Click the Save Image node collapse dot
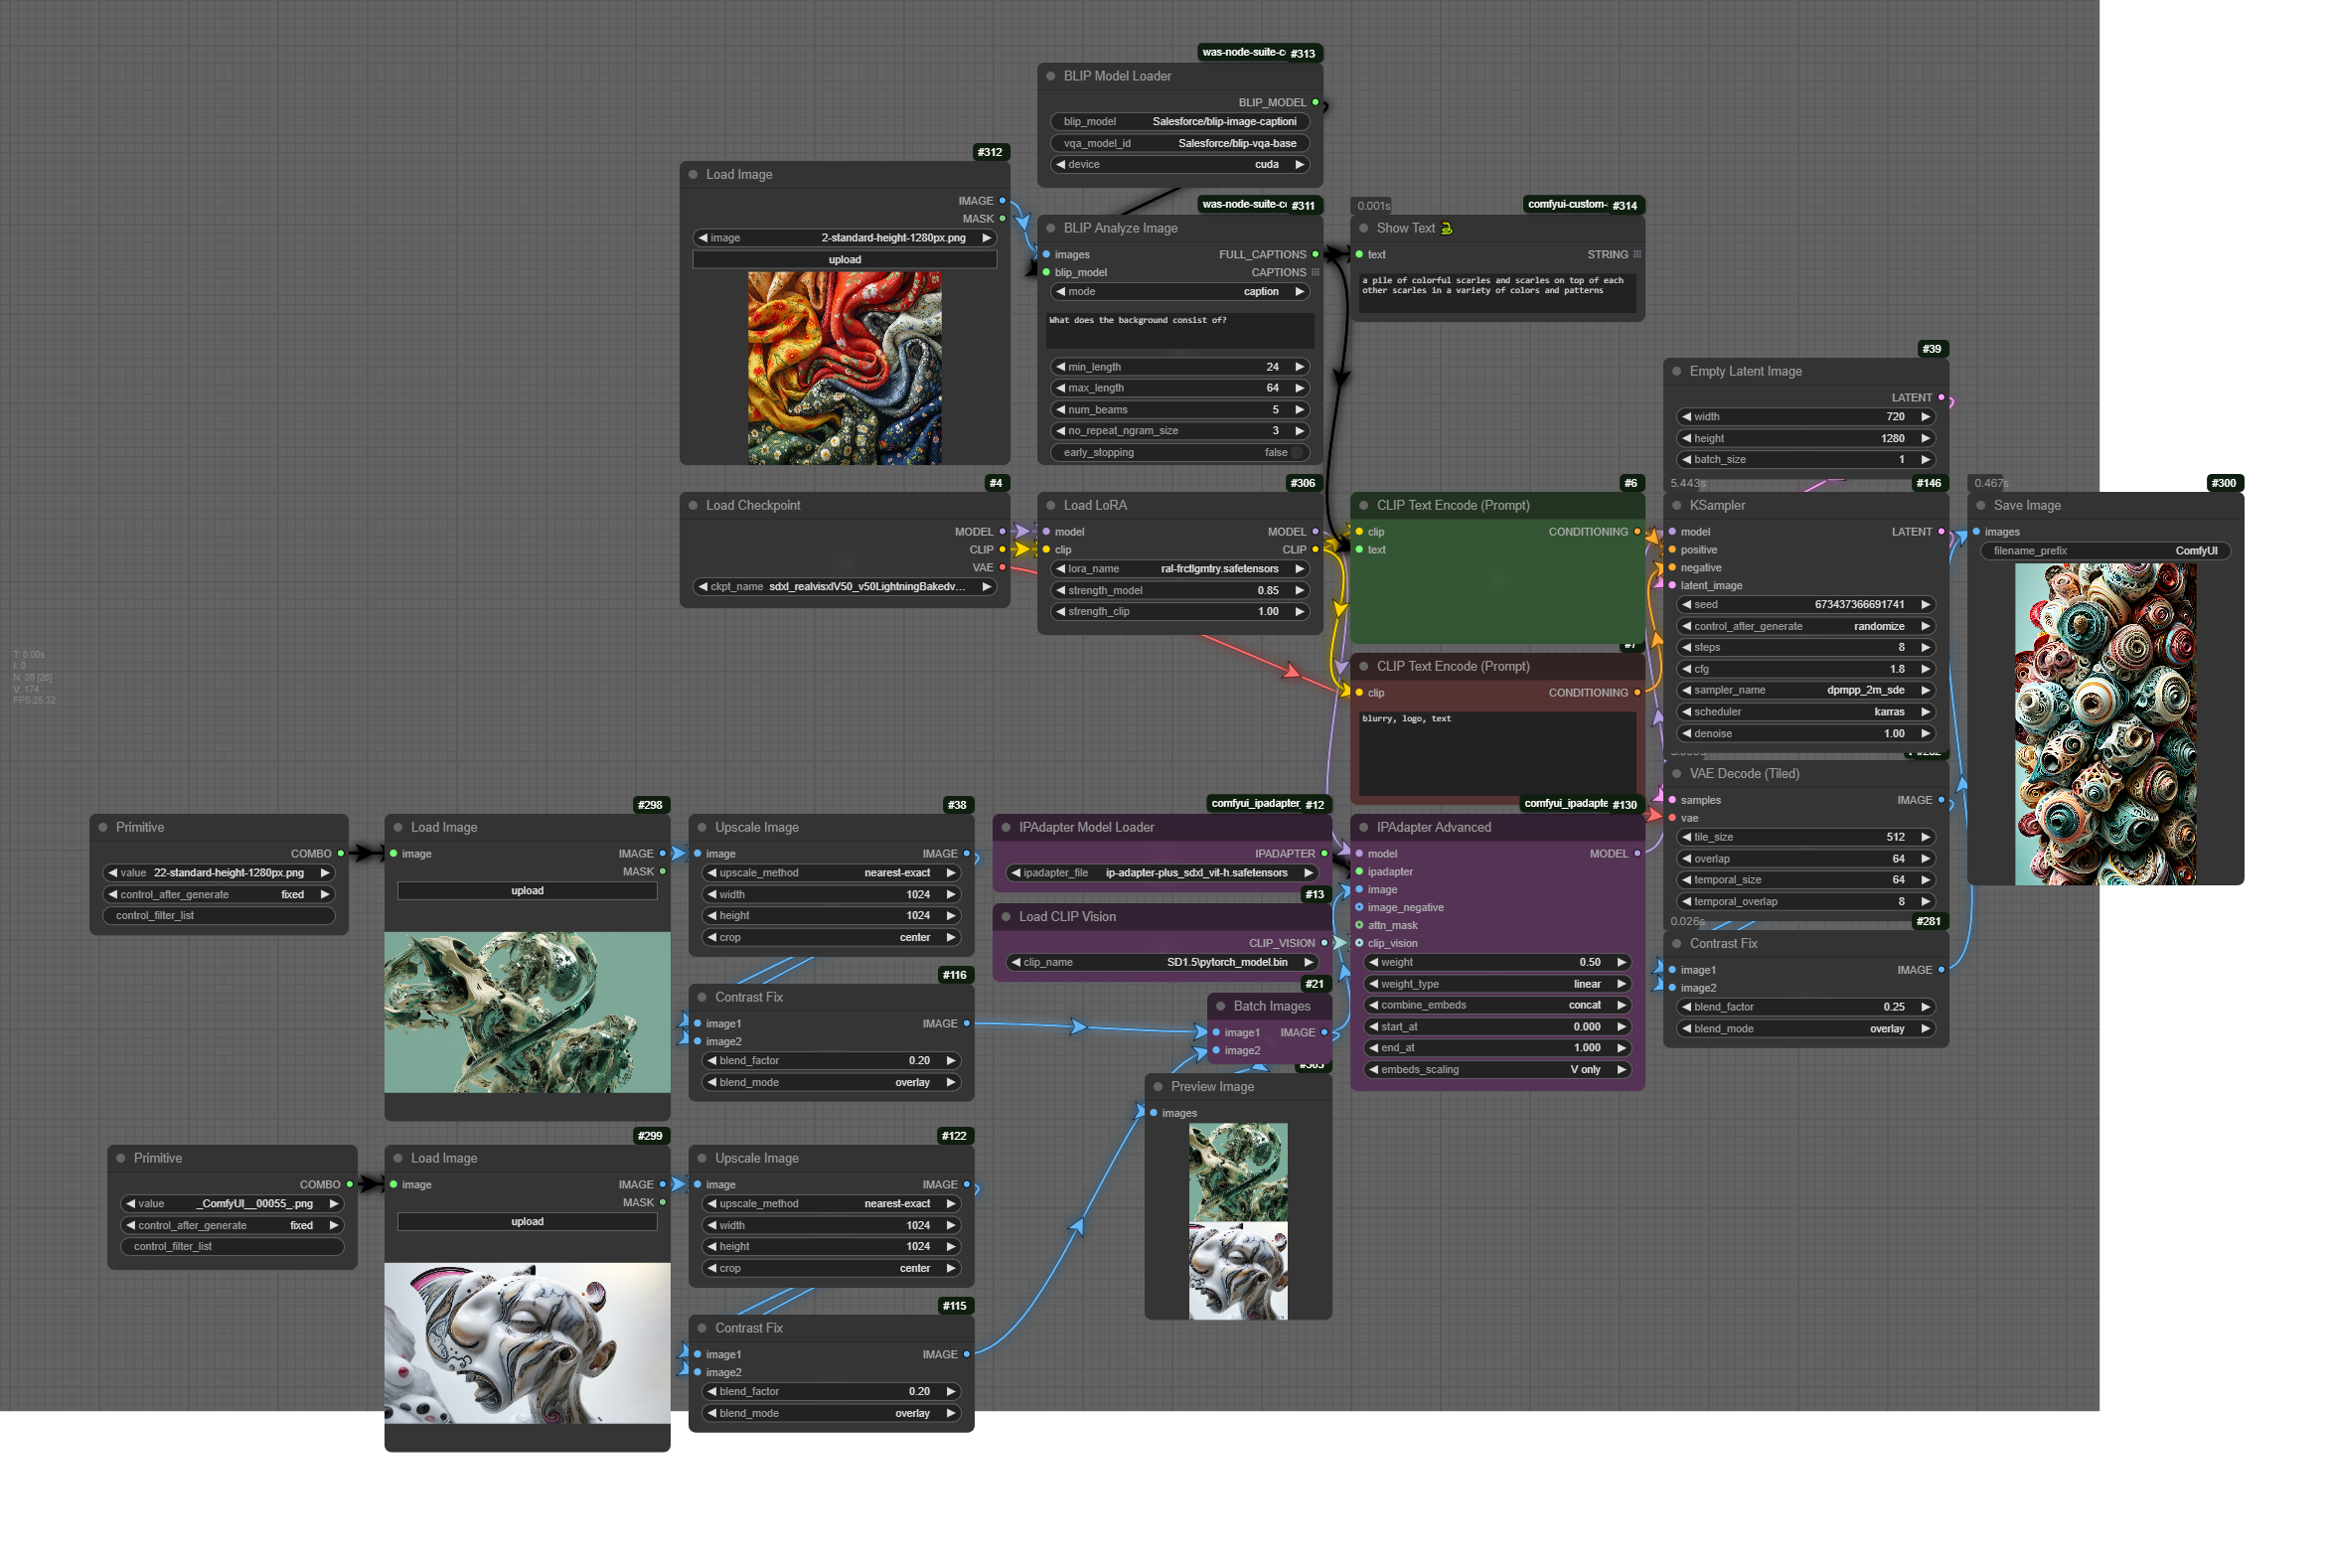The height and width of the screenshot is (1568, 2333). click(x=1981, y=505)
